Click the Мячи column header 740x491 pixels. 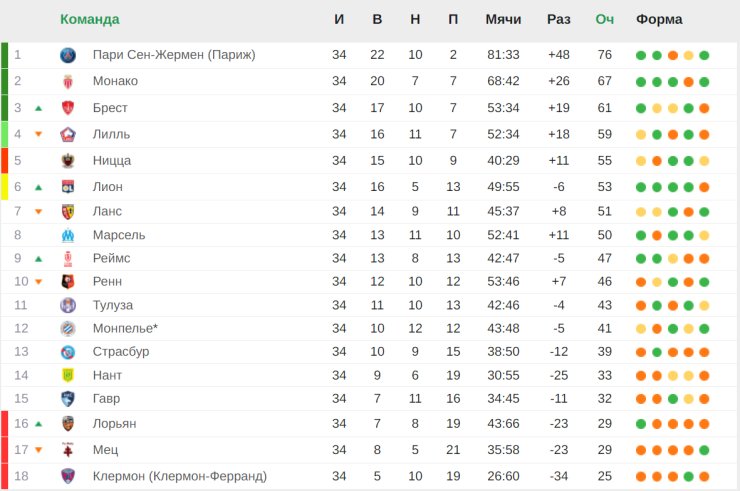point(503,19)
